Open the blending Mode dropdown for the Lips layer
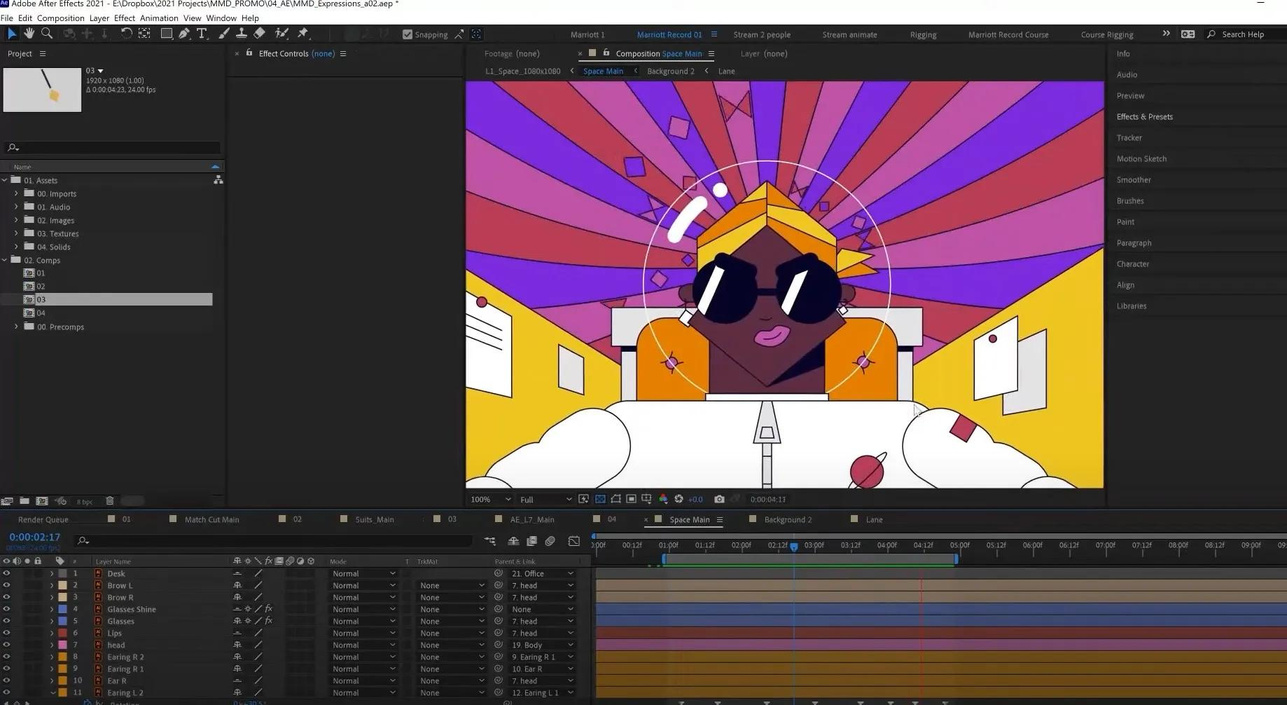The height and width of the screenshot is (705, 1287). 363,633
